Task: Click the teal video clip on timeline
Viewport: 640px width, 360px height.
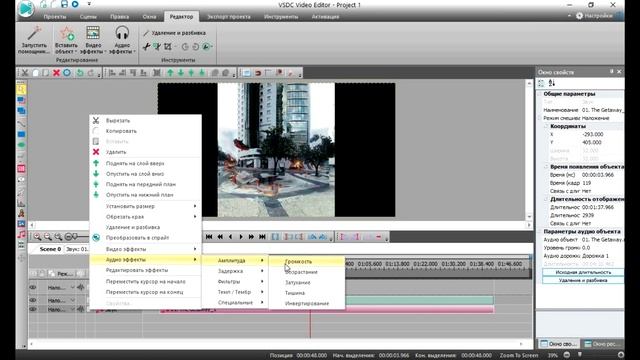Action: [x=419, y=300]
